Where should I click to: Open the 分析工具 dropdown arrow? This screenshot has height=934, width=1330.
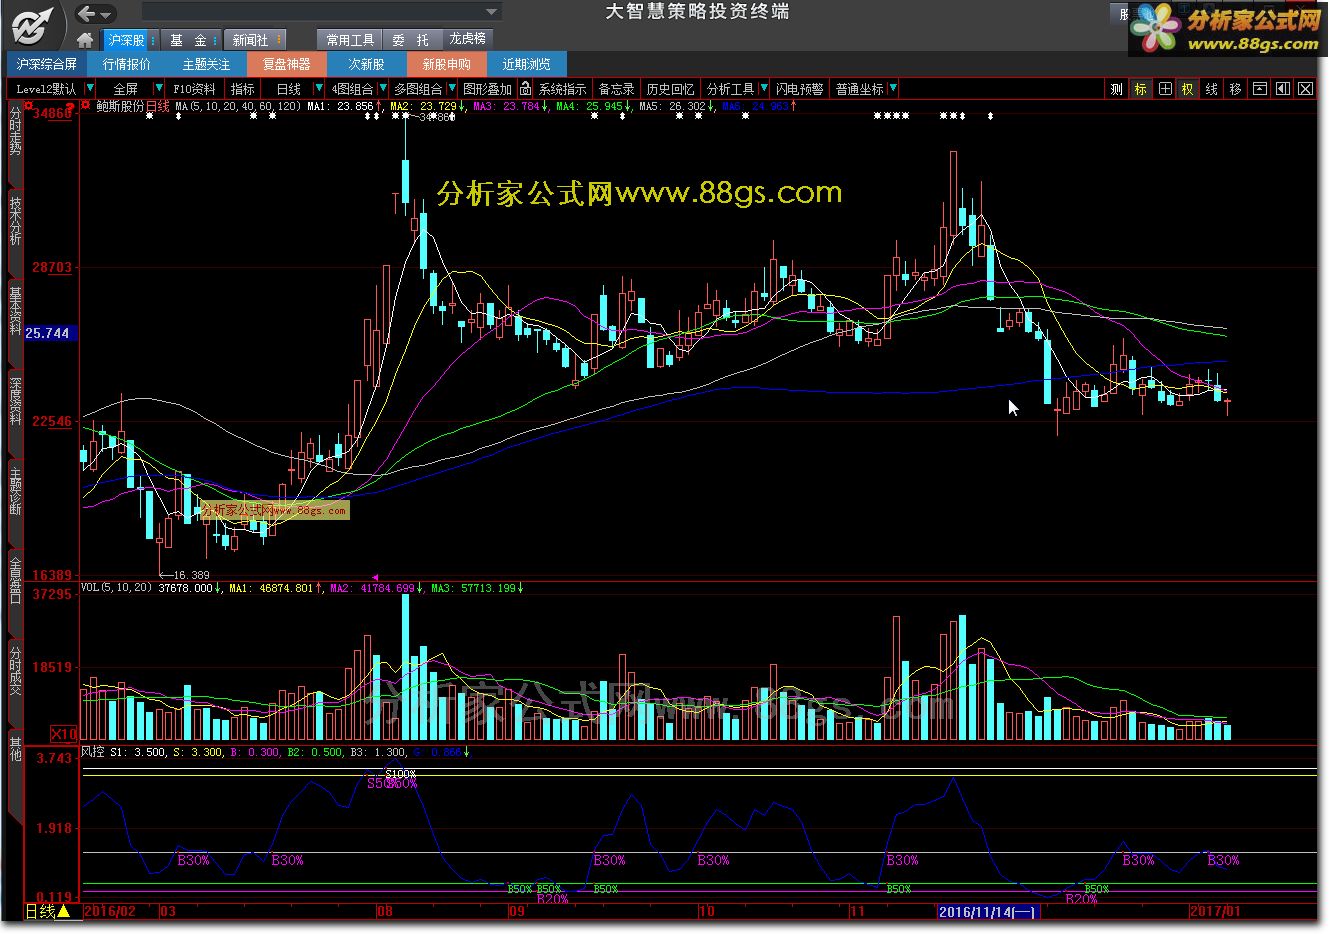coord(763,89)
